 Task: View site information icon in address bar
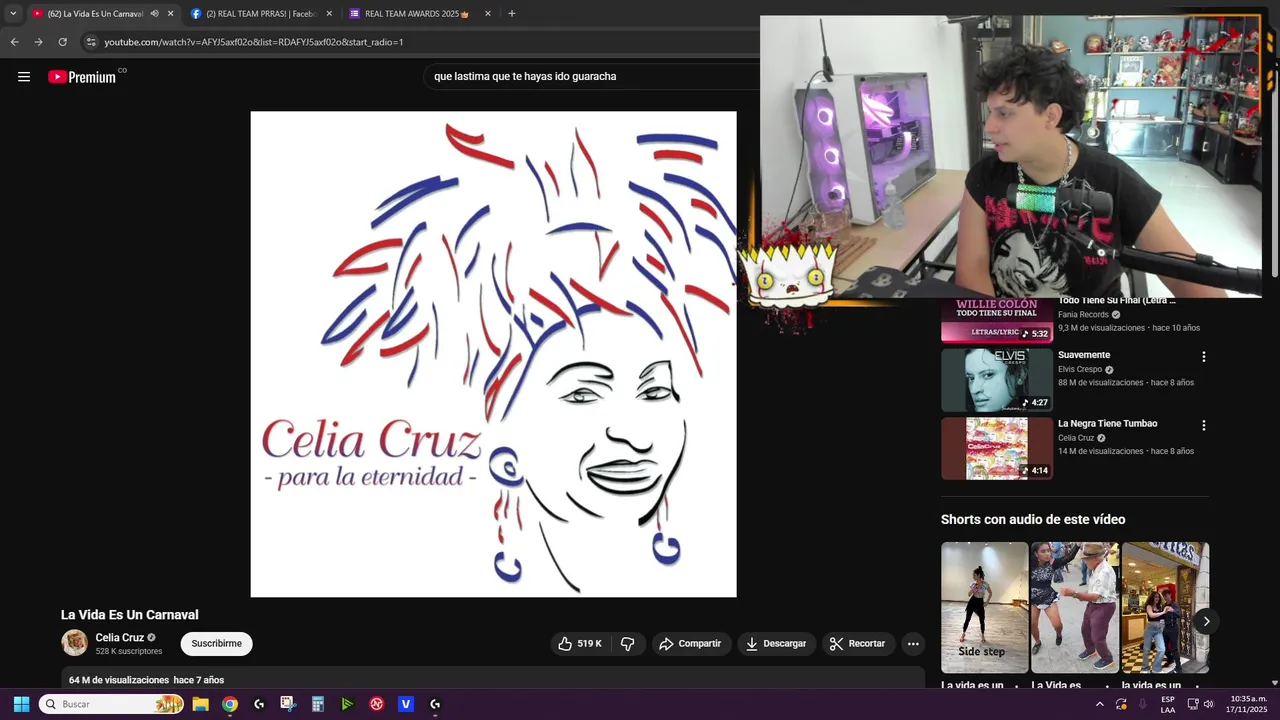(x=91, y=42)
